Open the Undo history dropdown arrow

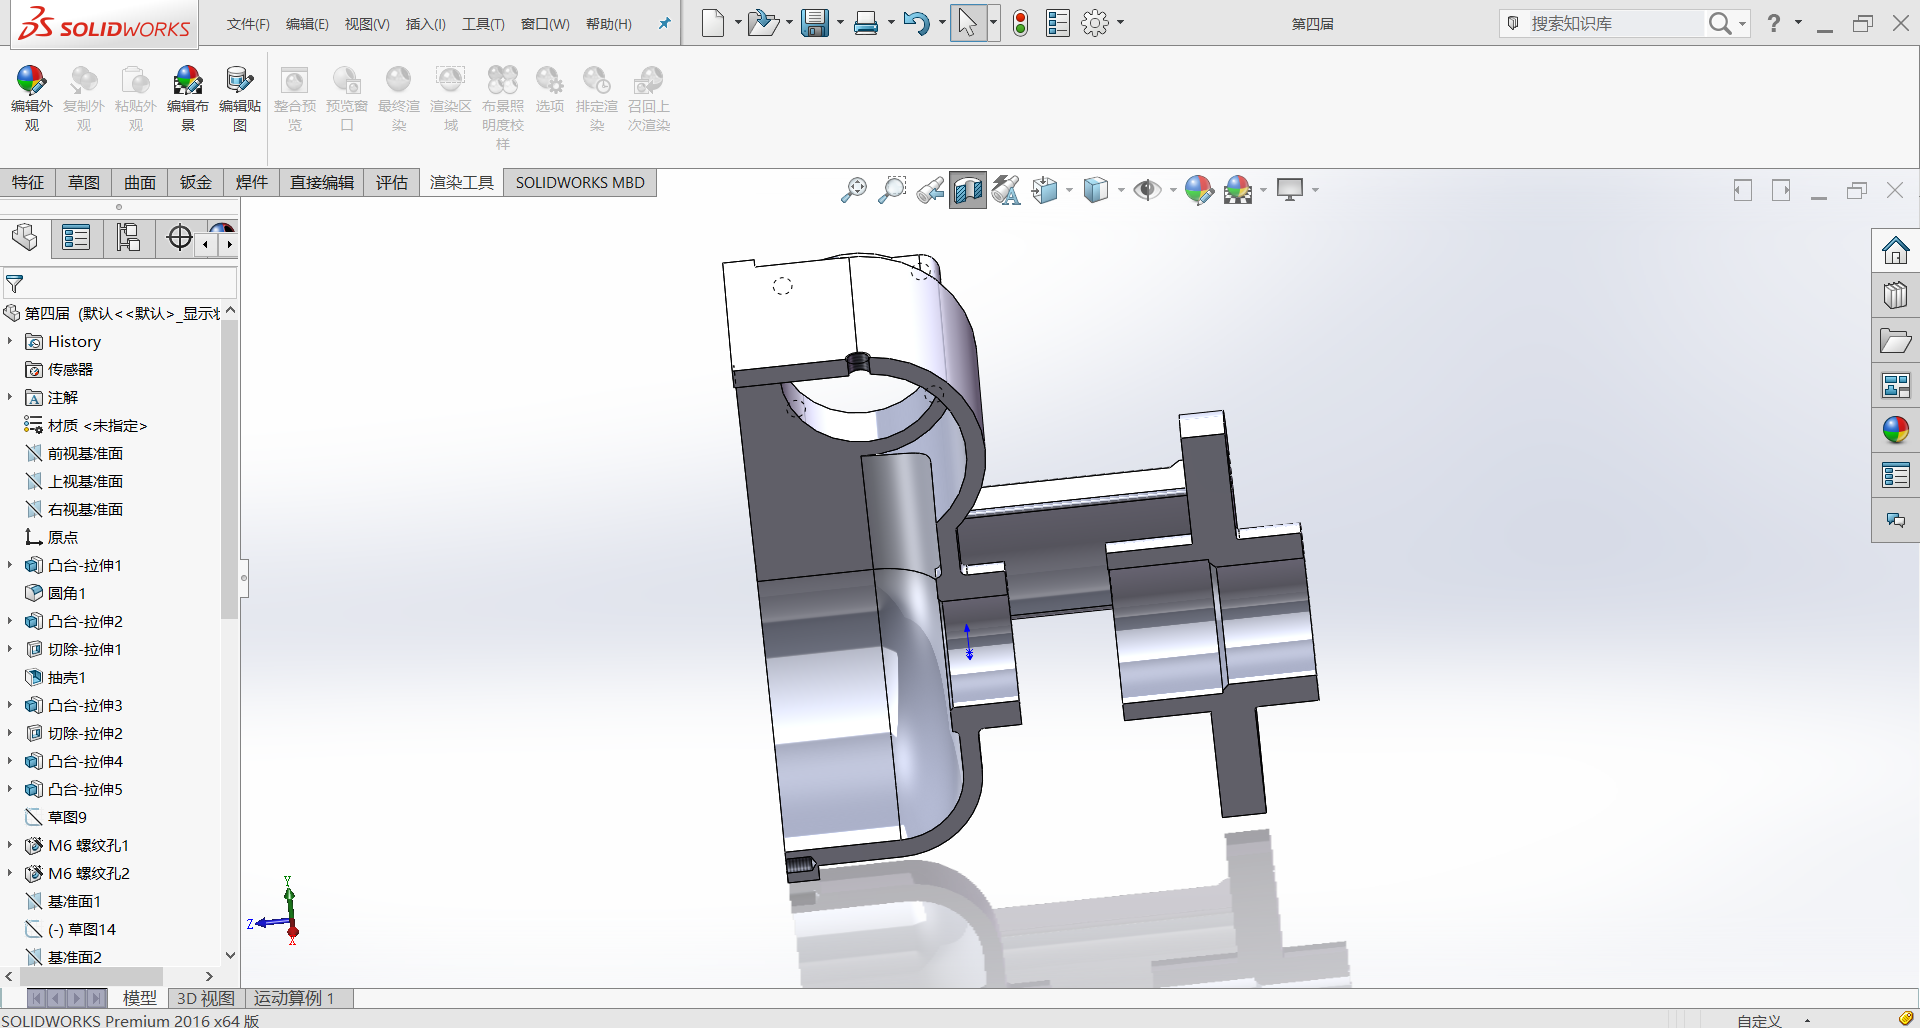point(941,23)
